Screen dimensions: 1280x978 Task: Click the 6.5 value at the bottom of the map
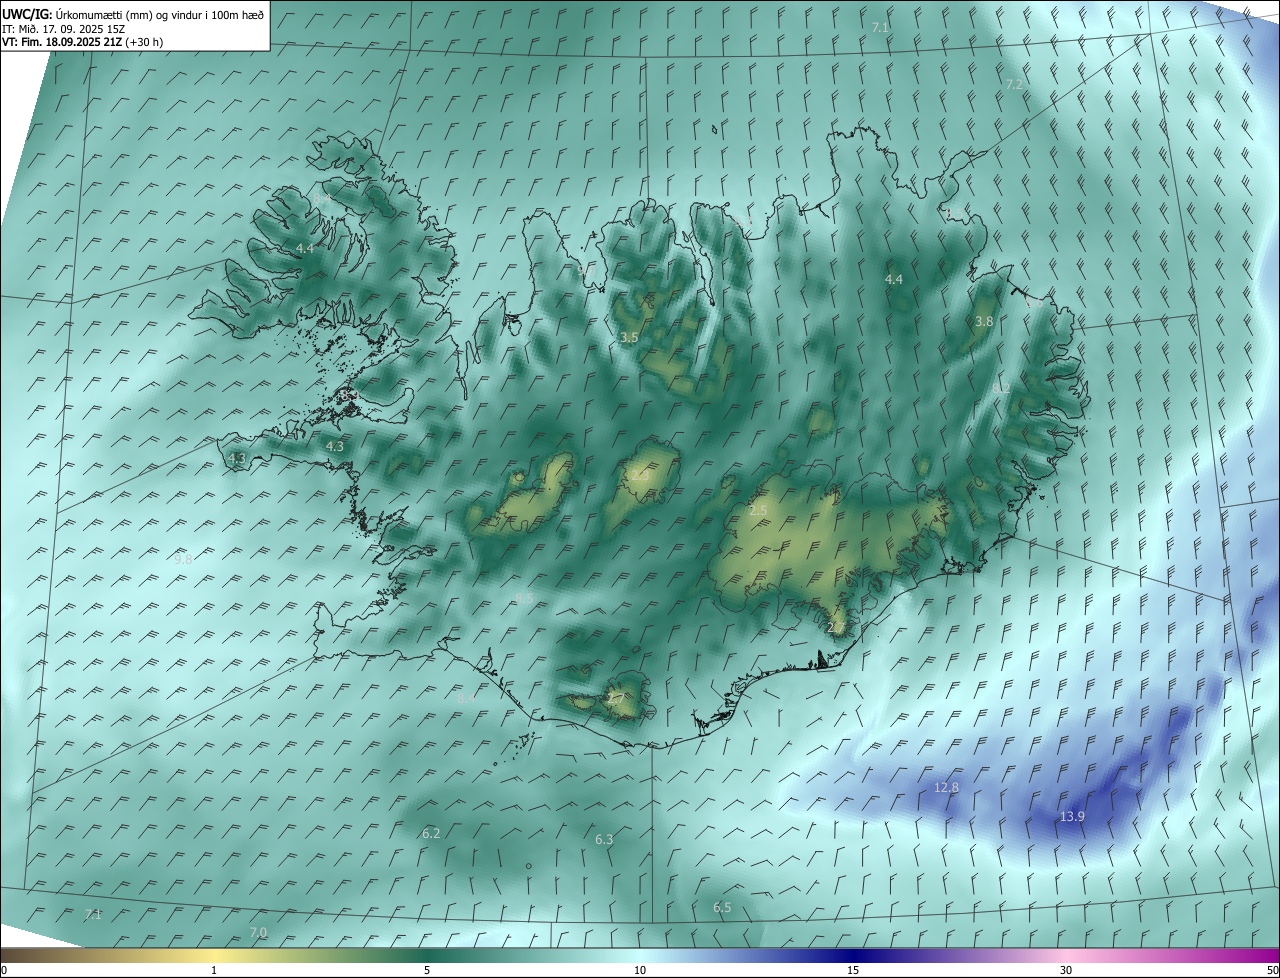click(722, 907)
